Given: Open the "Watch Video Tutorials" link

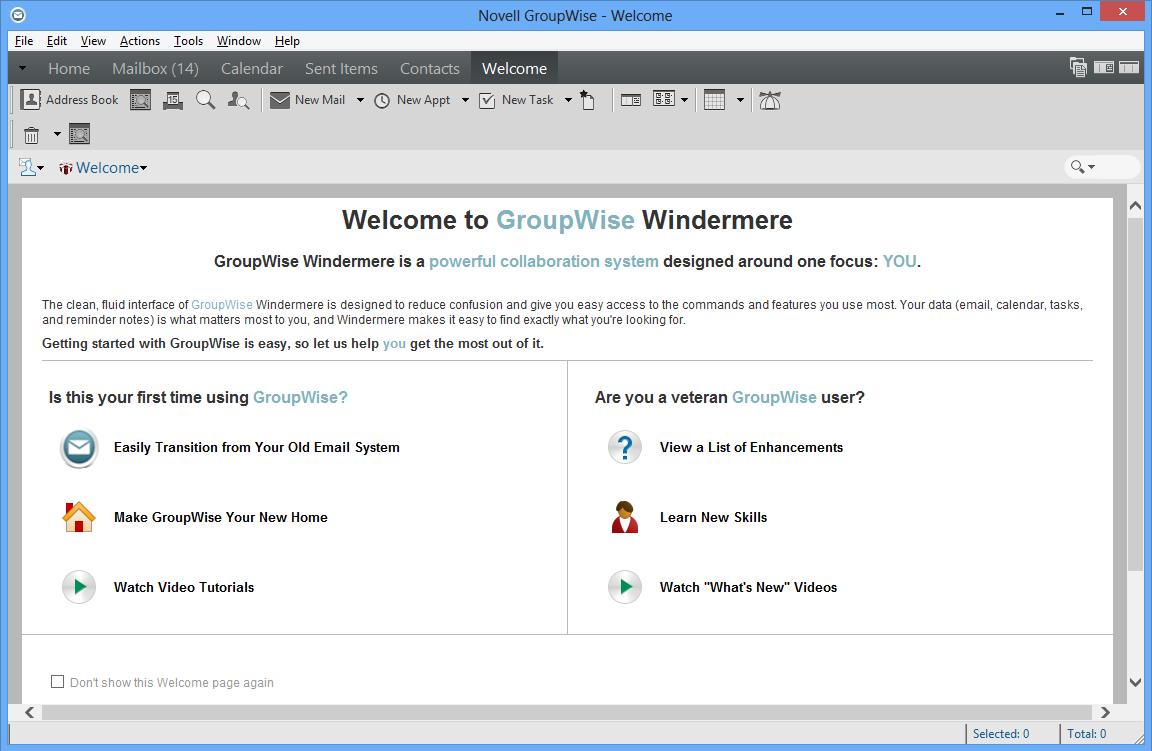Looking at the screenshot, I should [184, 587].
